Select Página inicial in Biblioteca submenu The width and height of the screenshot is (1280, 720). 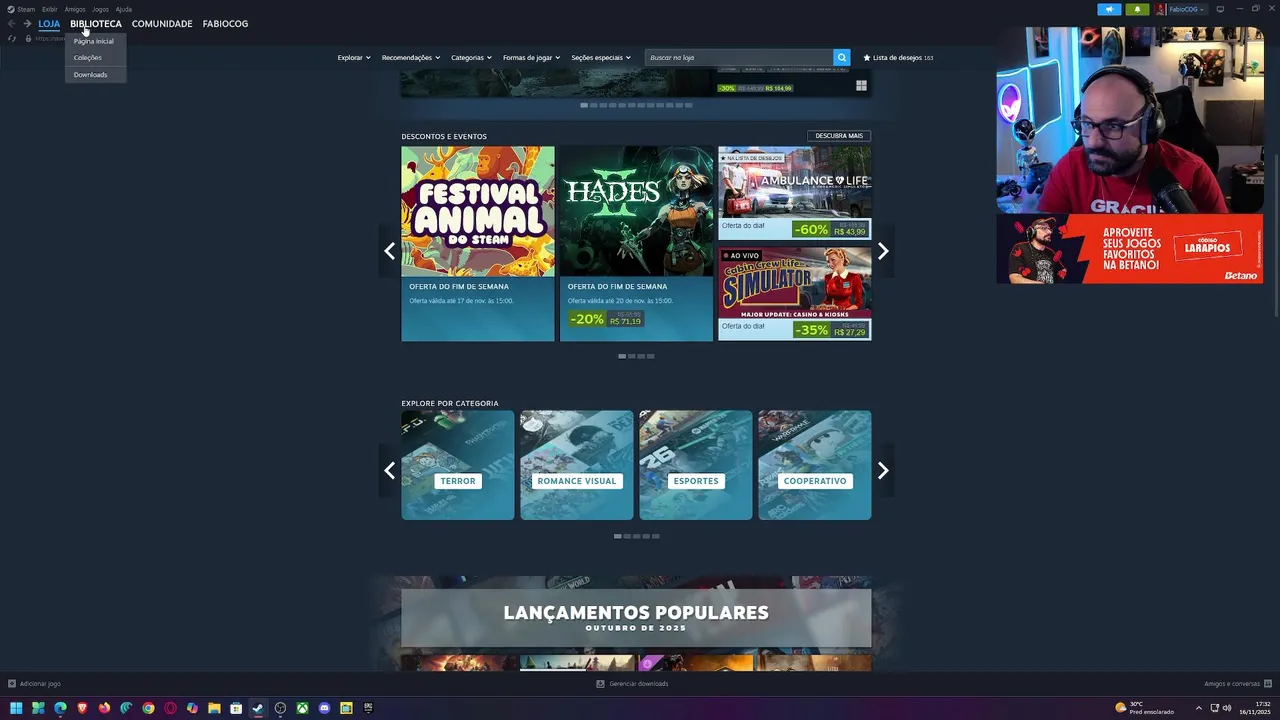coord(94,41)
